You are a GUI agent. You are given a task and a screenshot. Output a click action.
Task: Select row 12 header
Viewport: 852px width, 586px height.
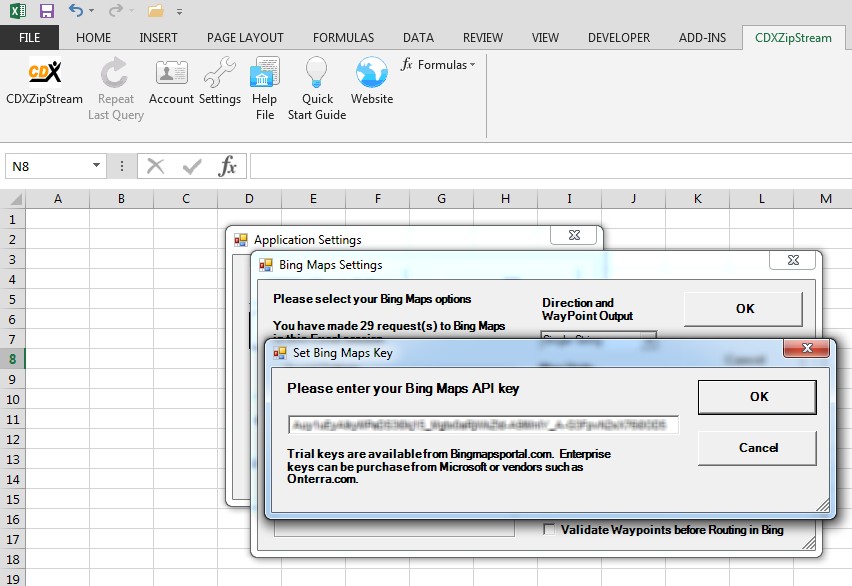[x=12, y=439]
